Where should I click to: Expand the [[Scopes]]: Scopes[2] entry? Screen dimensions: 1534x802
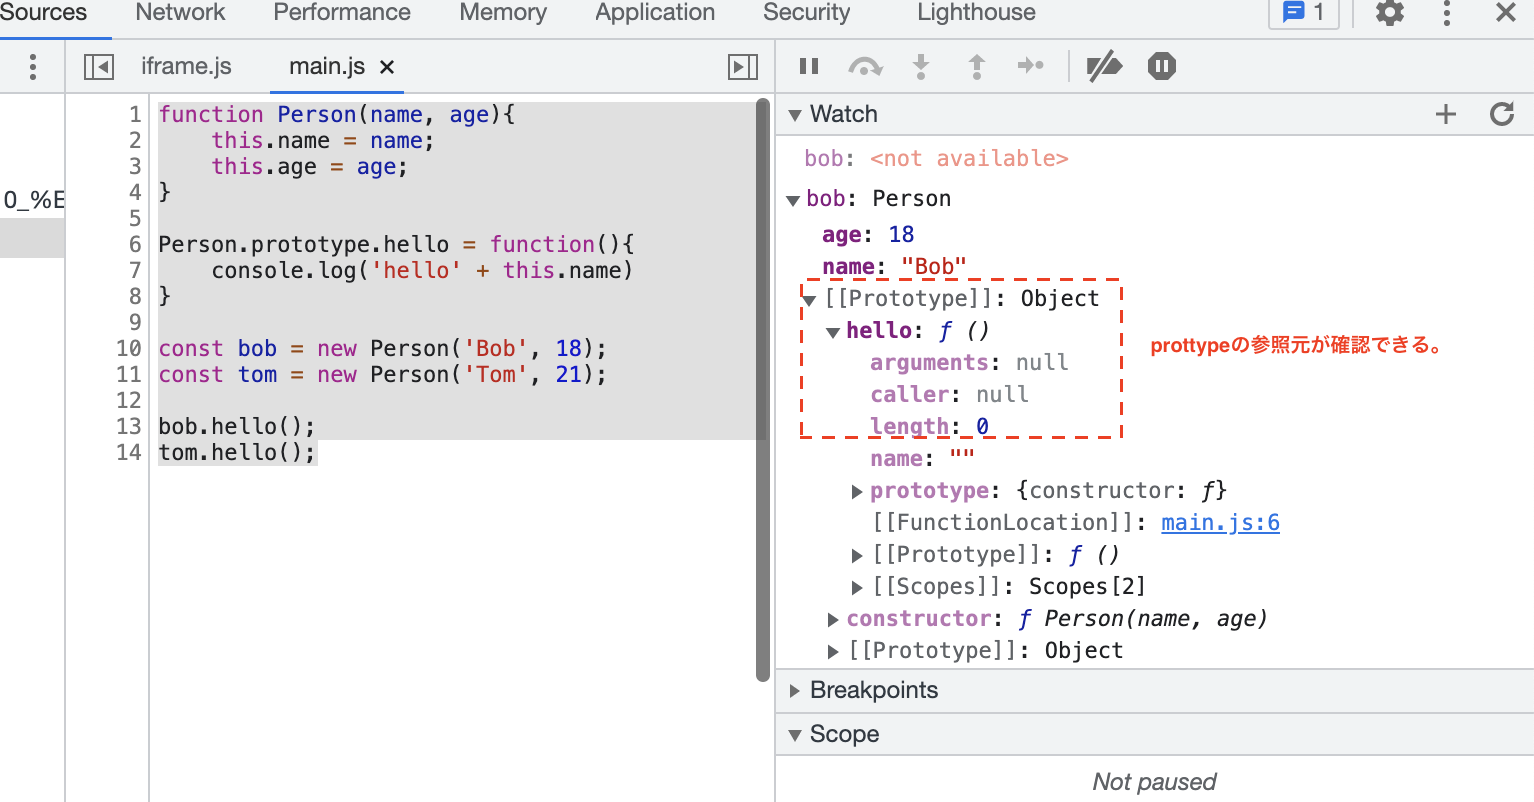[x=857, y=587]
